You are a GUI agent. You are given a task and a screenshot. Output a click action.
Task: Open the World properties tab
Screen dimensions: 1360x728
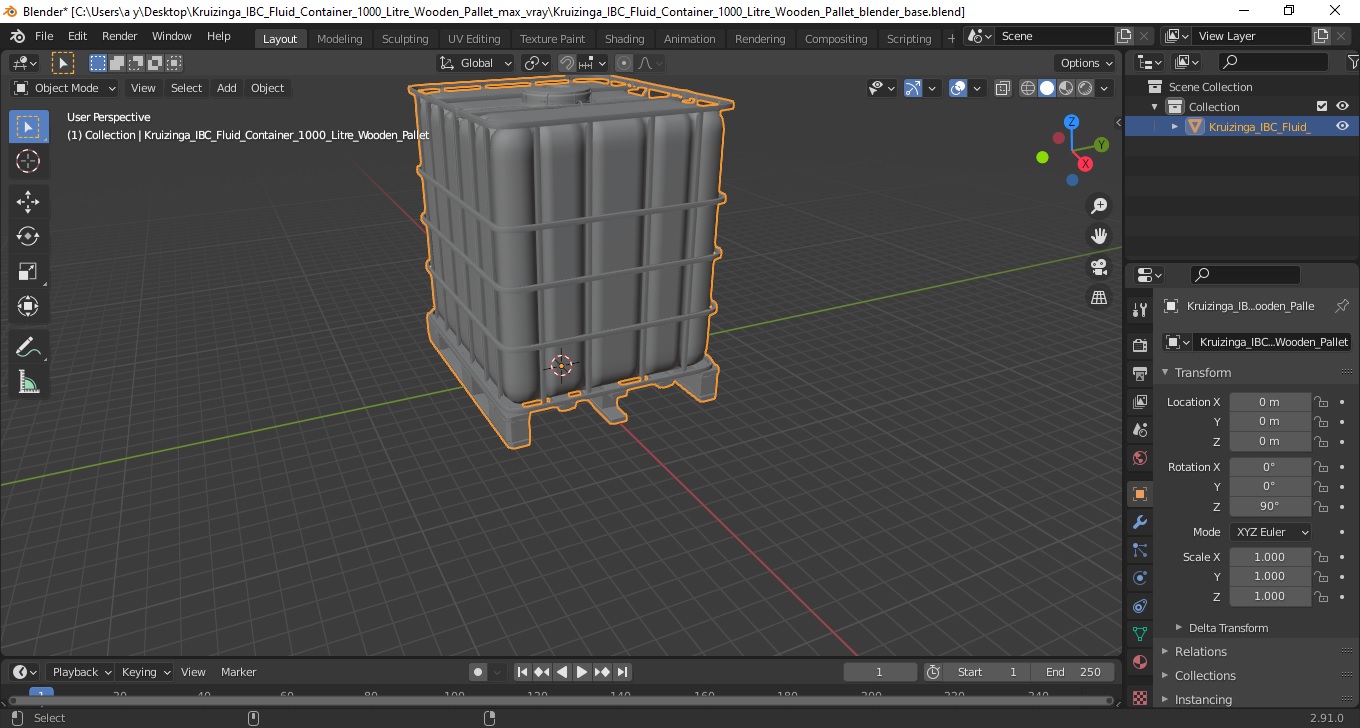pos(1139,458)
